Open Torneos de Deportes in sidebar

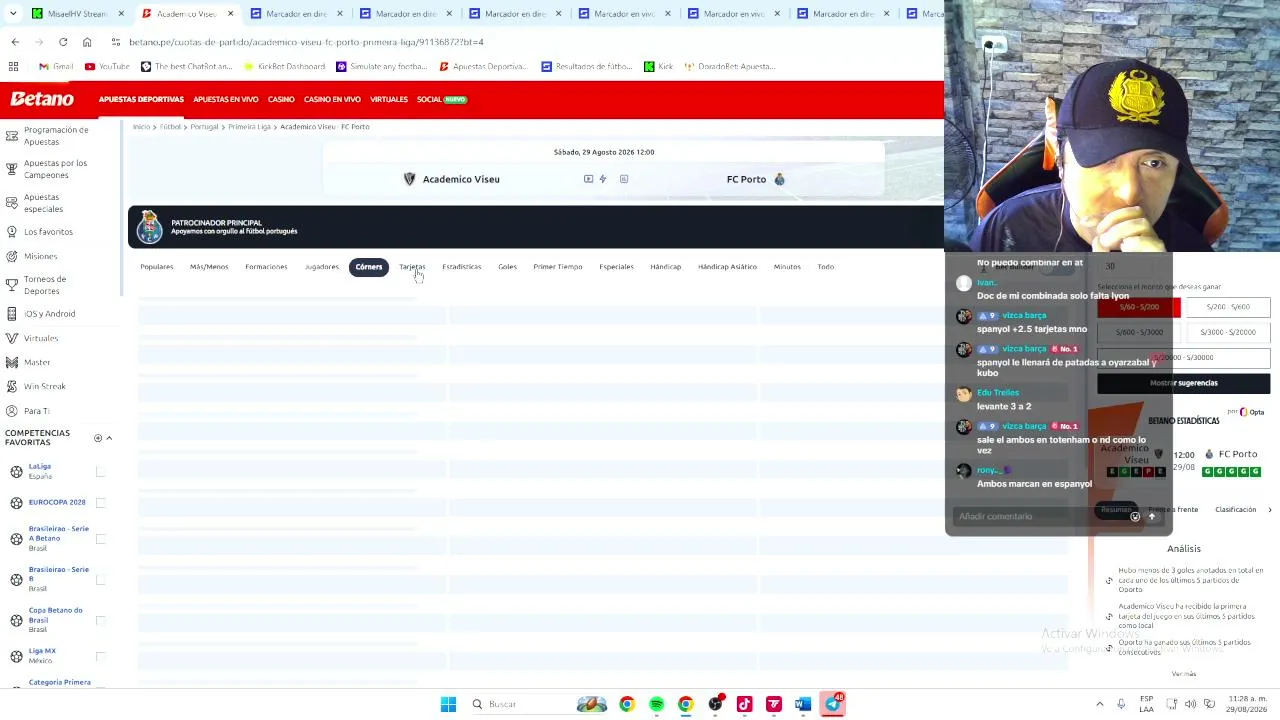tap(60, 285)
